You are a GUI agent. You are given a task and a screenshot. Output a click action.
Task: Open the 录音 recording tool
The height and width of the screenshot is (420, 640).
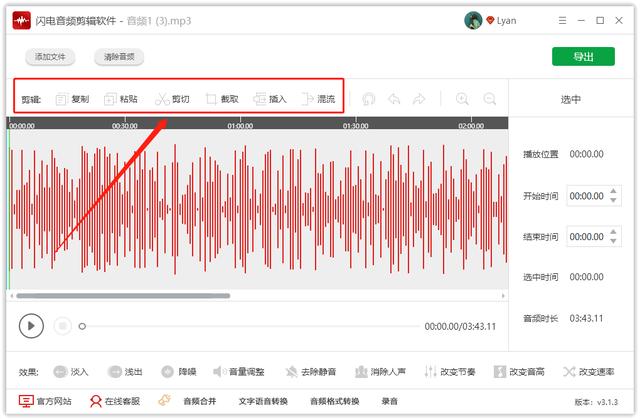[389, 402]
